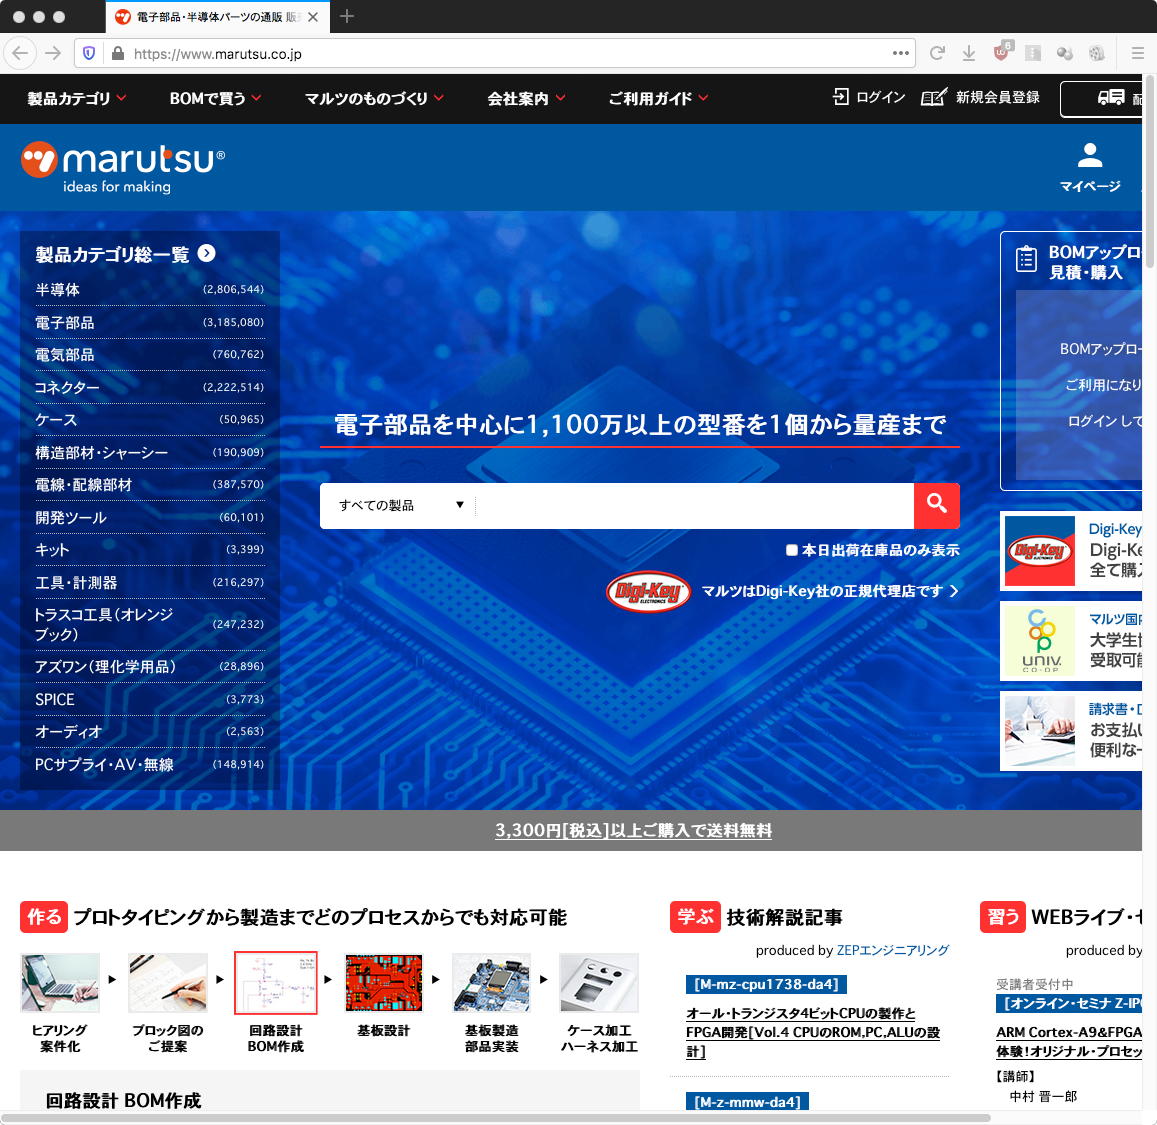
Task: Open the オーディオ category
Action: [150, 731]
